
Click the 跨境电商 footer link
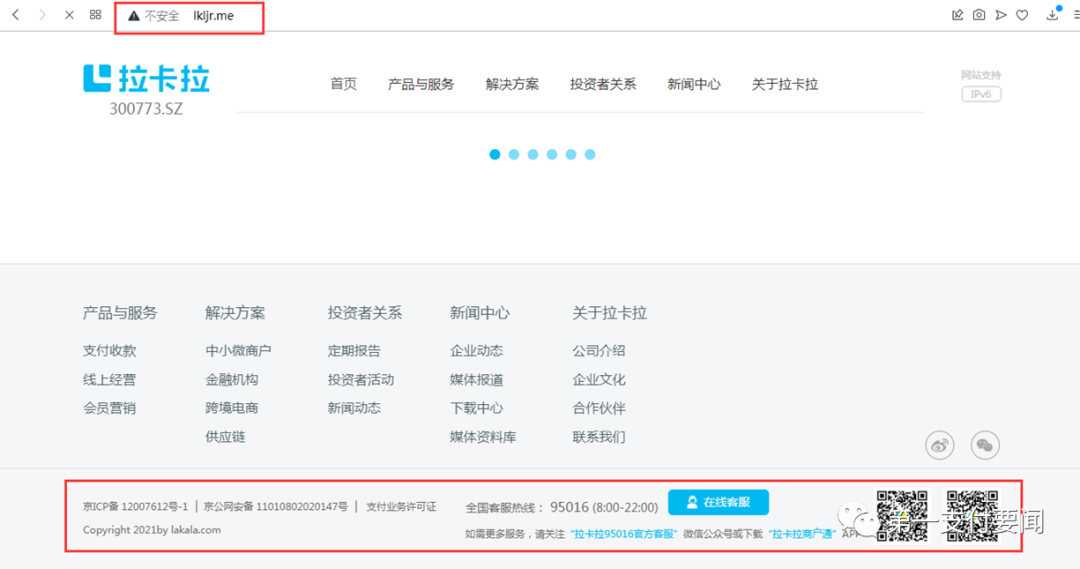click(x=231, y=408)
